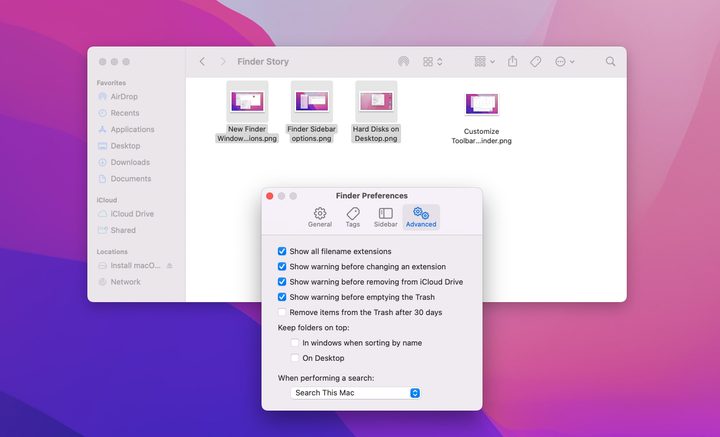Image resolution: width=720 pixels, height=437 pixels.
Task: Open the Tags preferences tab
Action: tap(353, 217)
